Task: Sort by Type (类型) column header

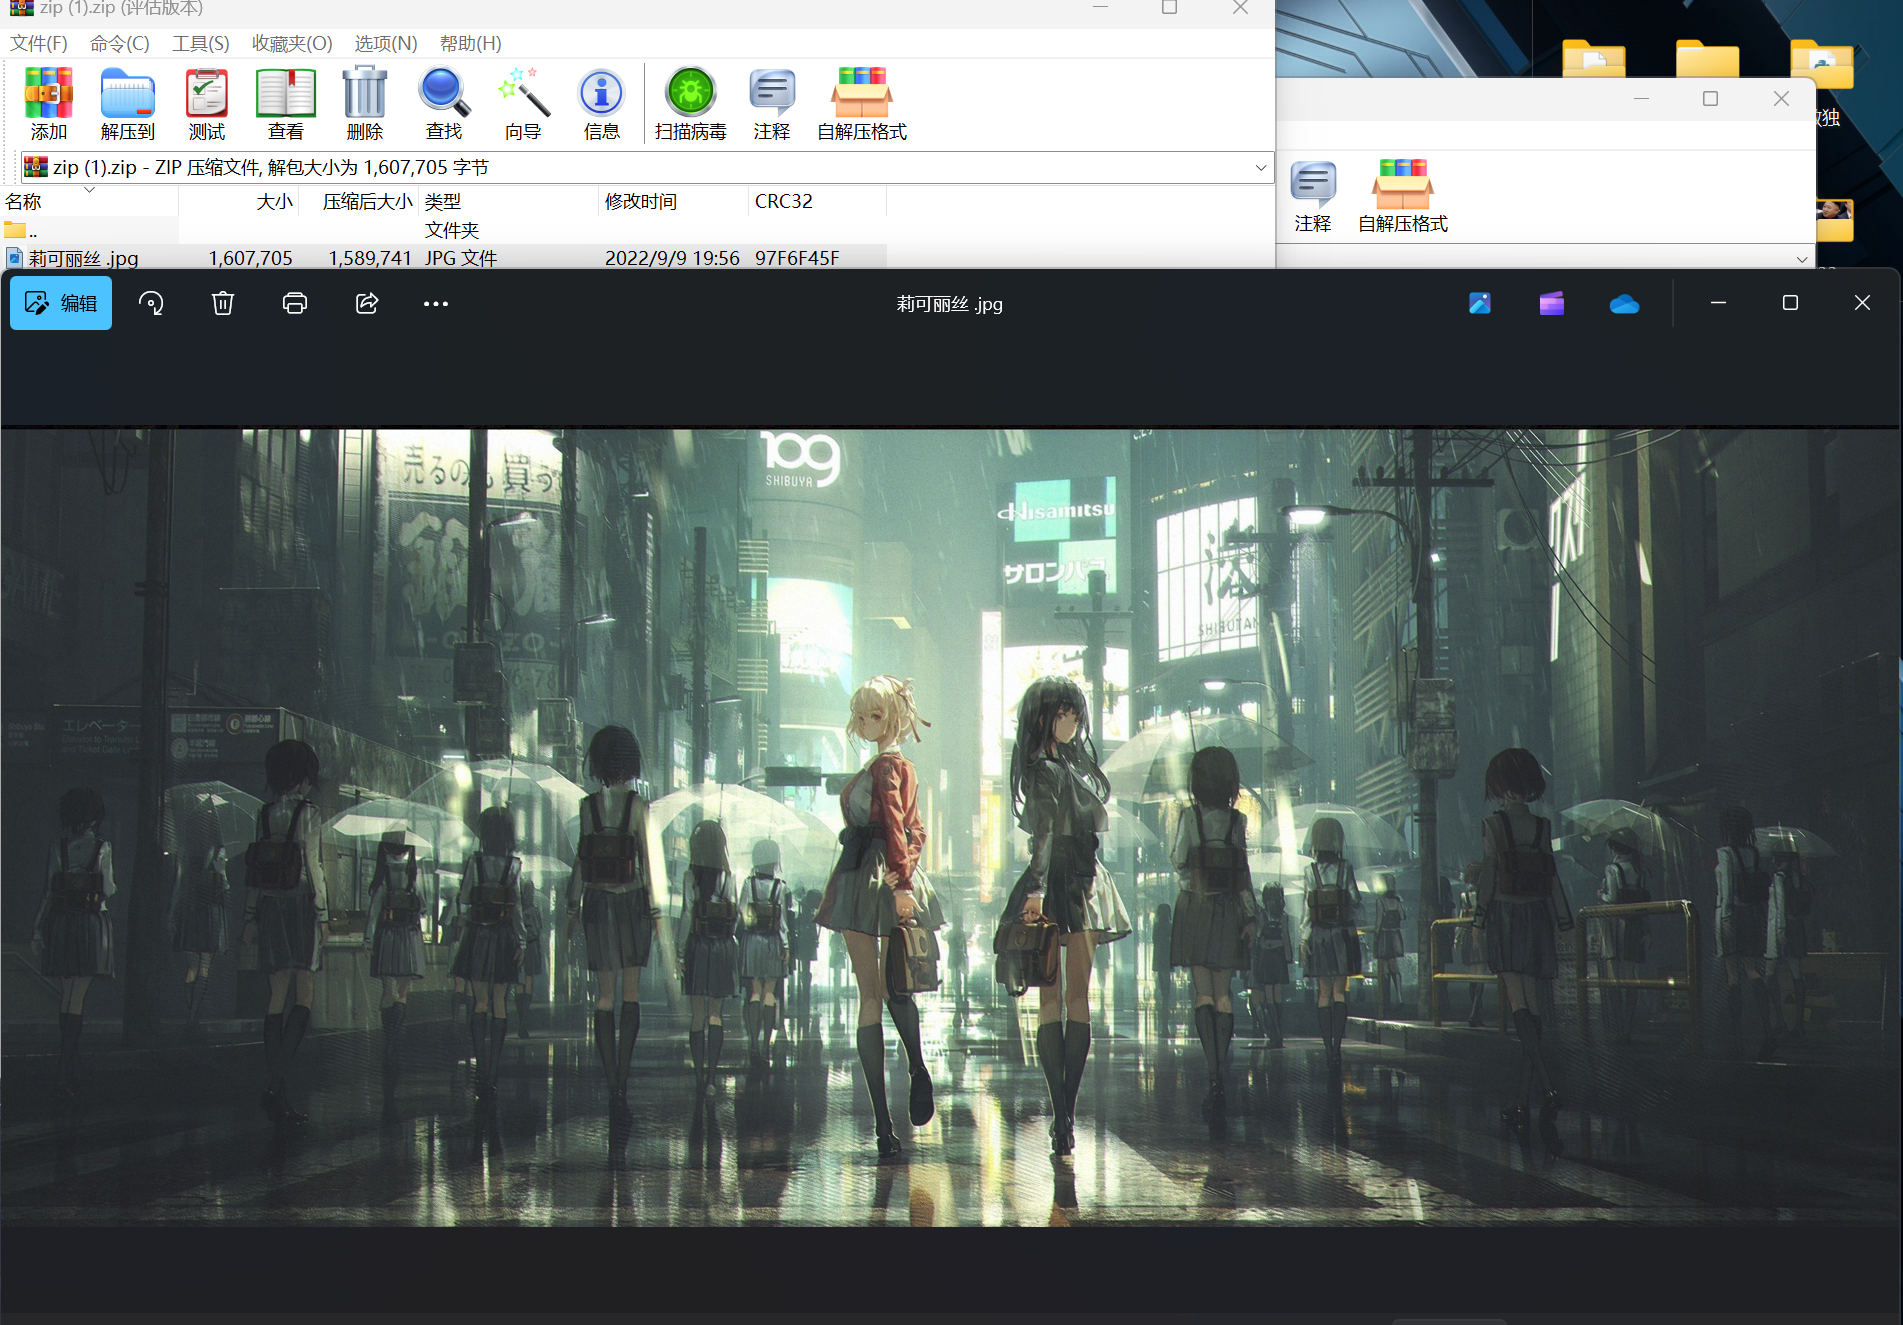Action: [508, 201]
